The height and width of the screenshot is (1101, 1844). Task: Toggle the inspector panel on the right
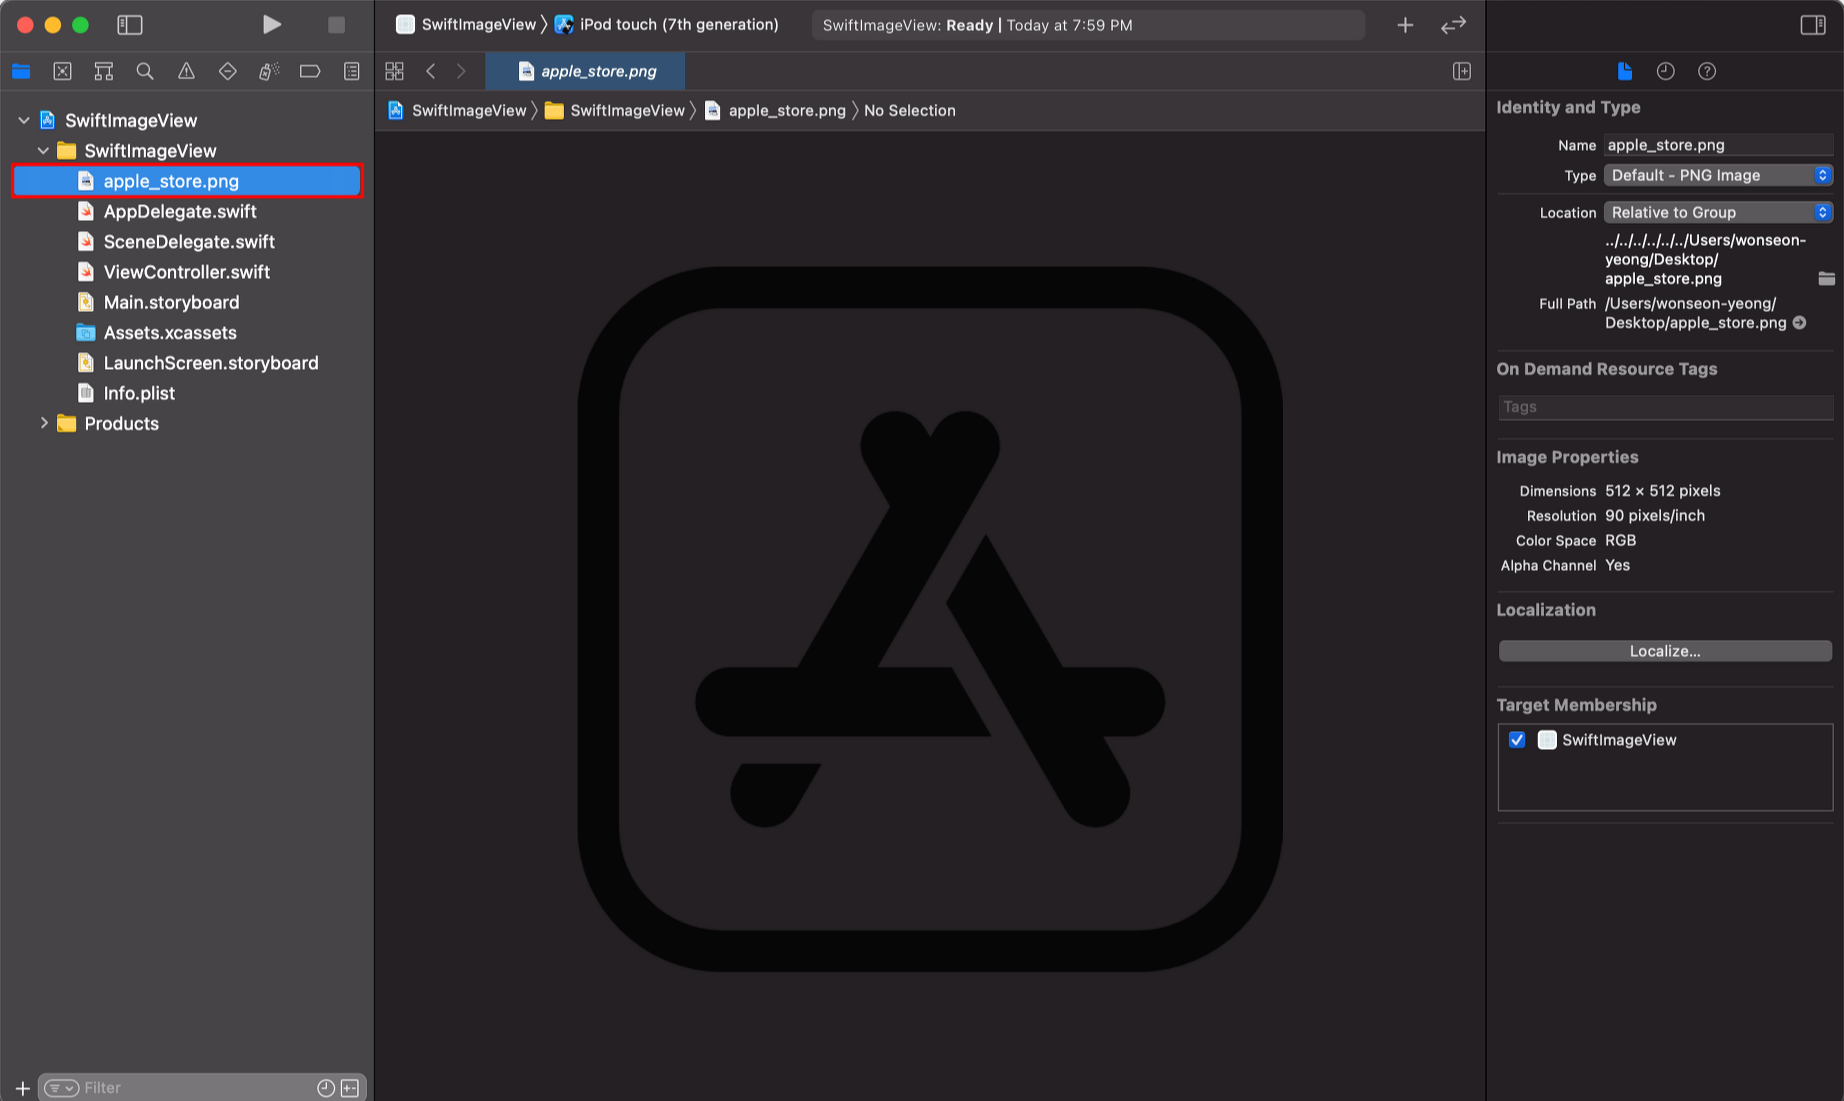coord(1812,24)
